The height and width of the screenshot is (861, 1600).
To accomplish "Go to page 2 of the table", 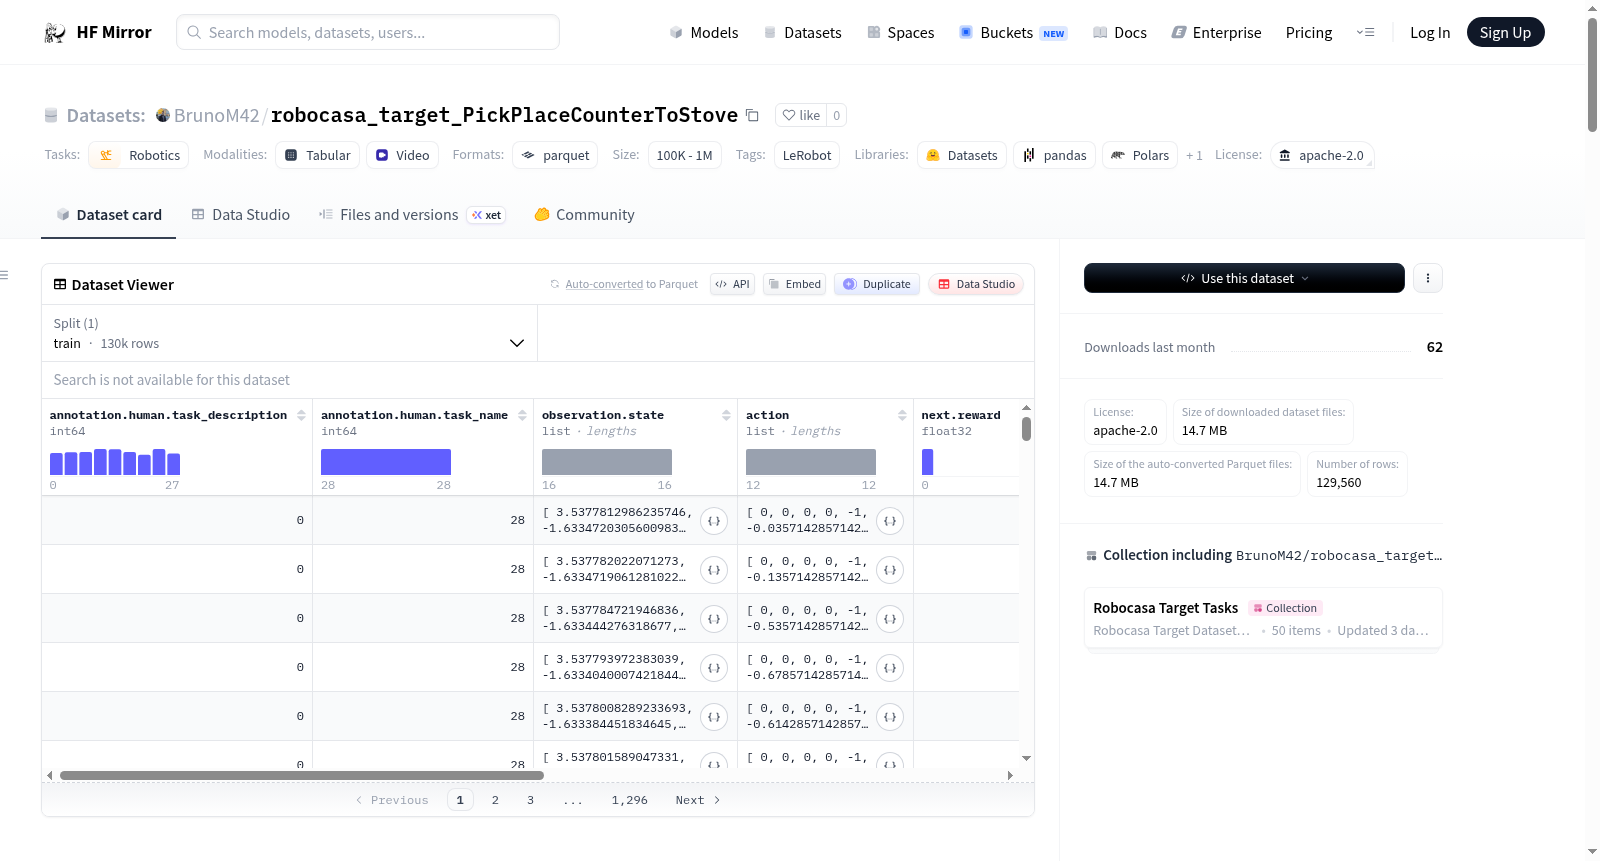I will (x=495, y=800).
